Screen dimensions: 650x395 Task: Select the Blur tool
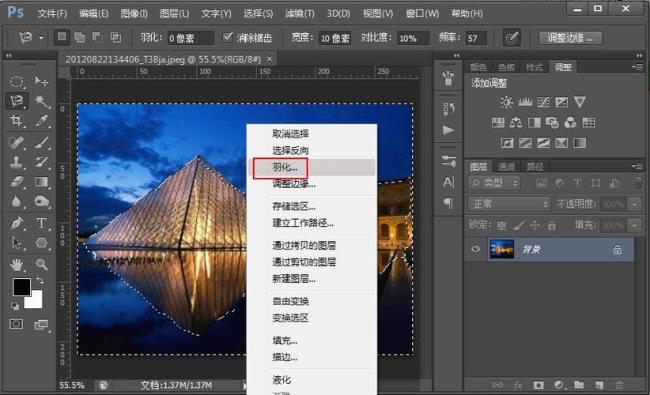click(17, 201)
